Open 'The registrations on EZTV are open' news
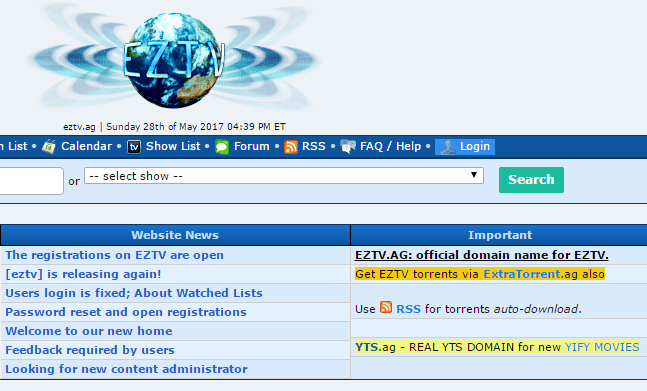This screenshot has height=391, width=647. [114, 255]
